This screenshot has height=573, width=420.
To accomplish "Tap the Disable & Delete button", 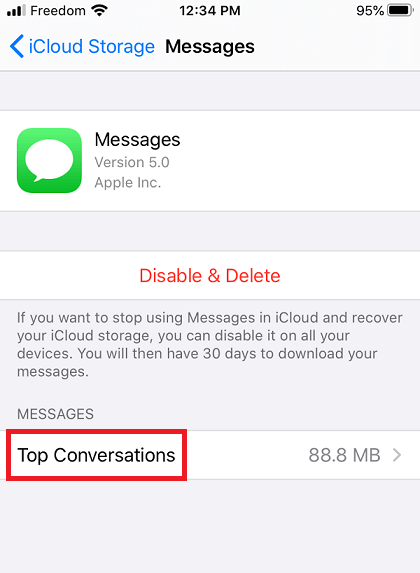I will point(210,276).
